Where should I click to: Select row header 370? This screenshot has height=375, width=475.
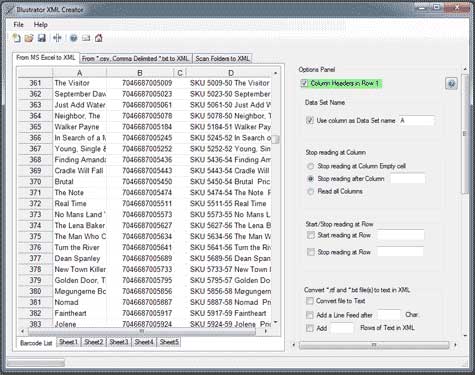pos(35,182)
